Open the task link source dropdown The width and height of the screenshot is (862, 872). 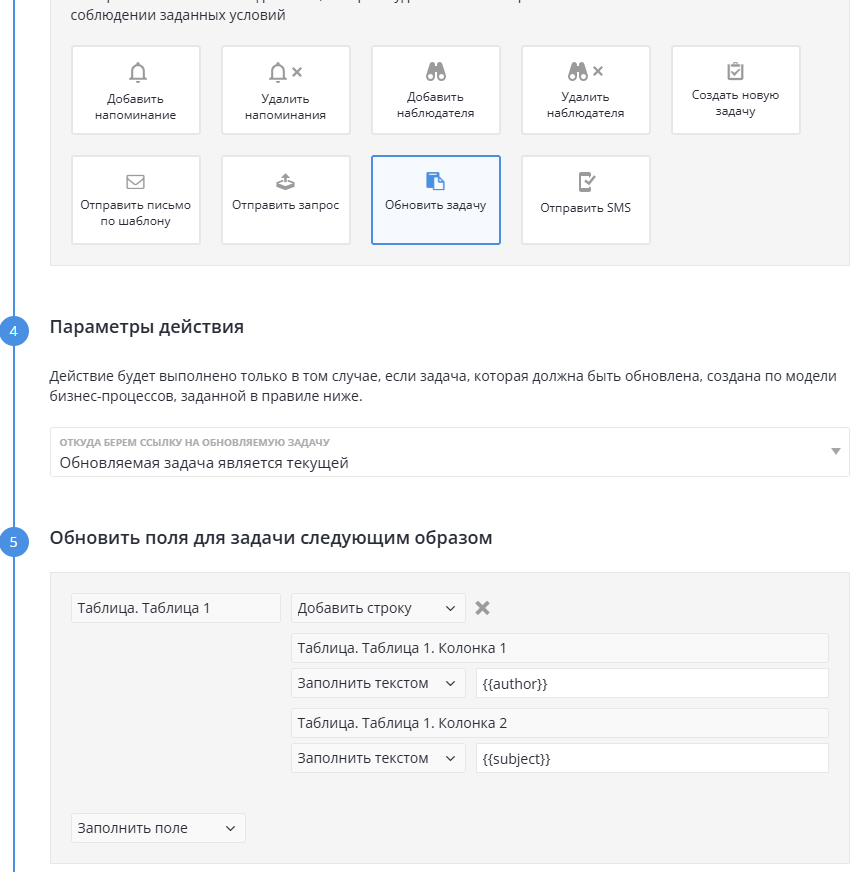click(449, 453)
